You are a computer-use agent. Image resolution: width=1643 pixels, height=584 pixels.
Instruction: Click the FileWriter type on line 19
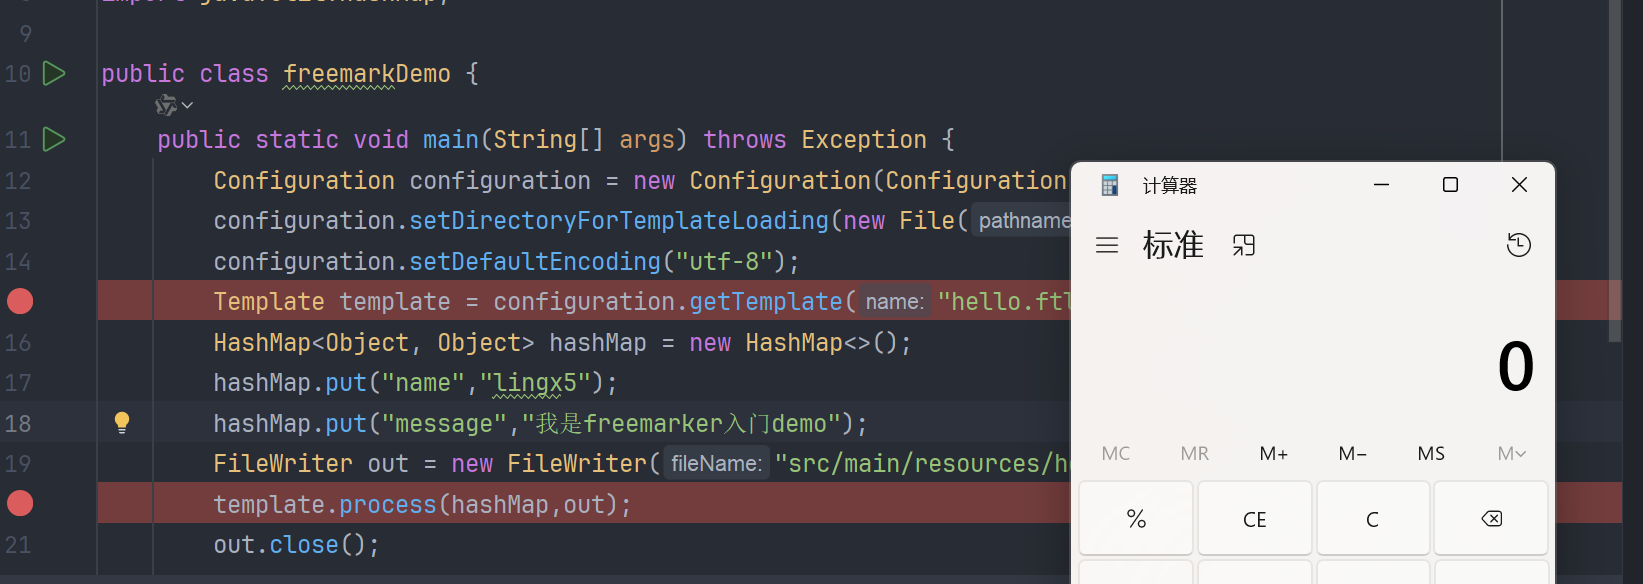coord(283,464)
